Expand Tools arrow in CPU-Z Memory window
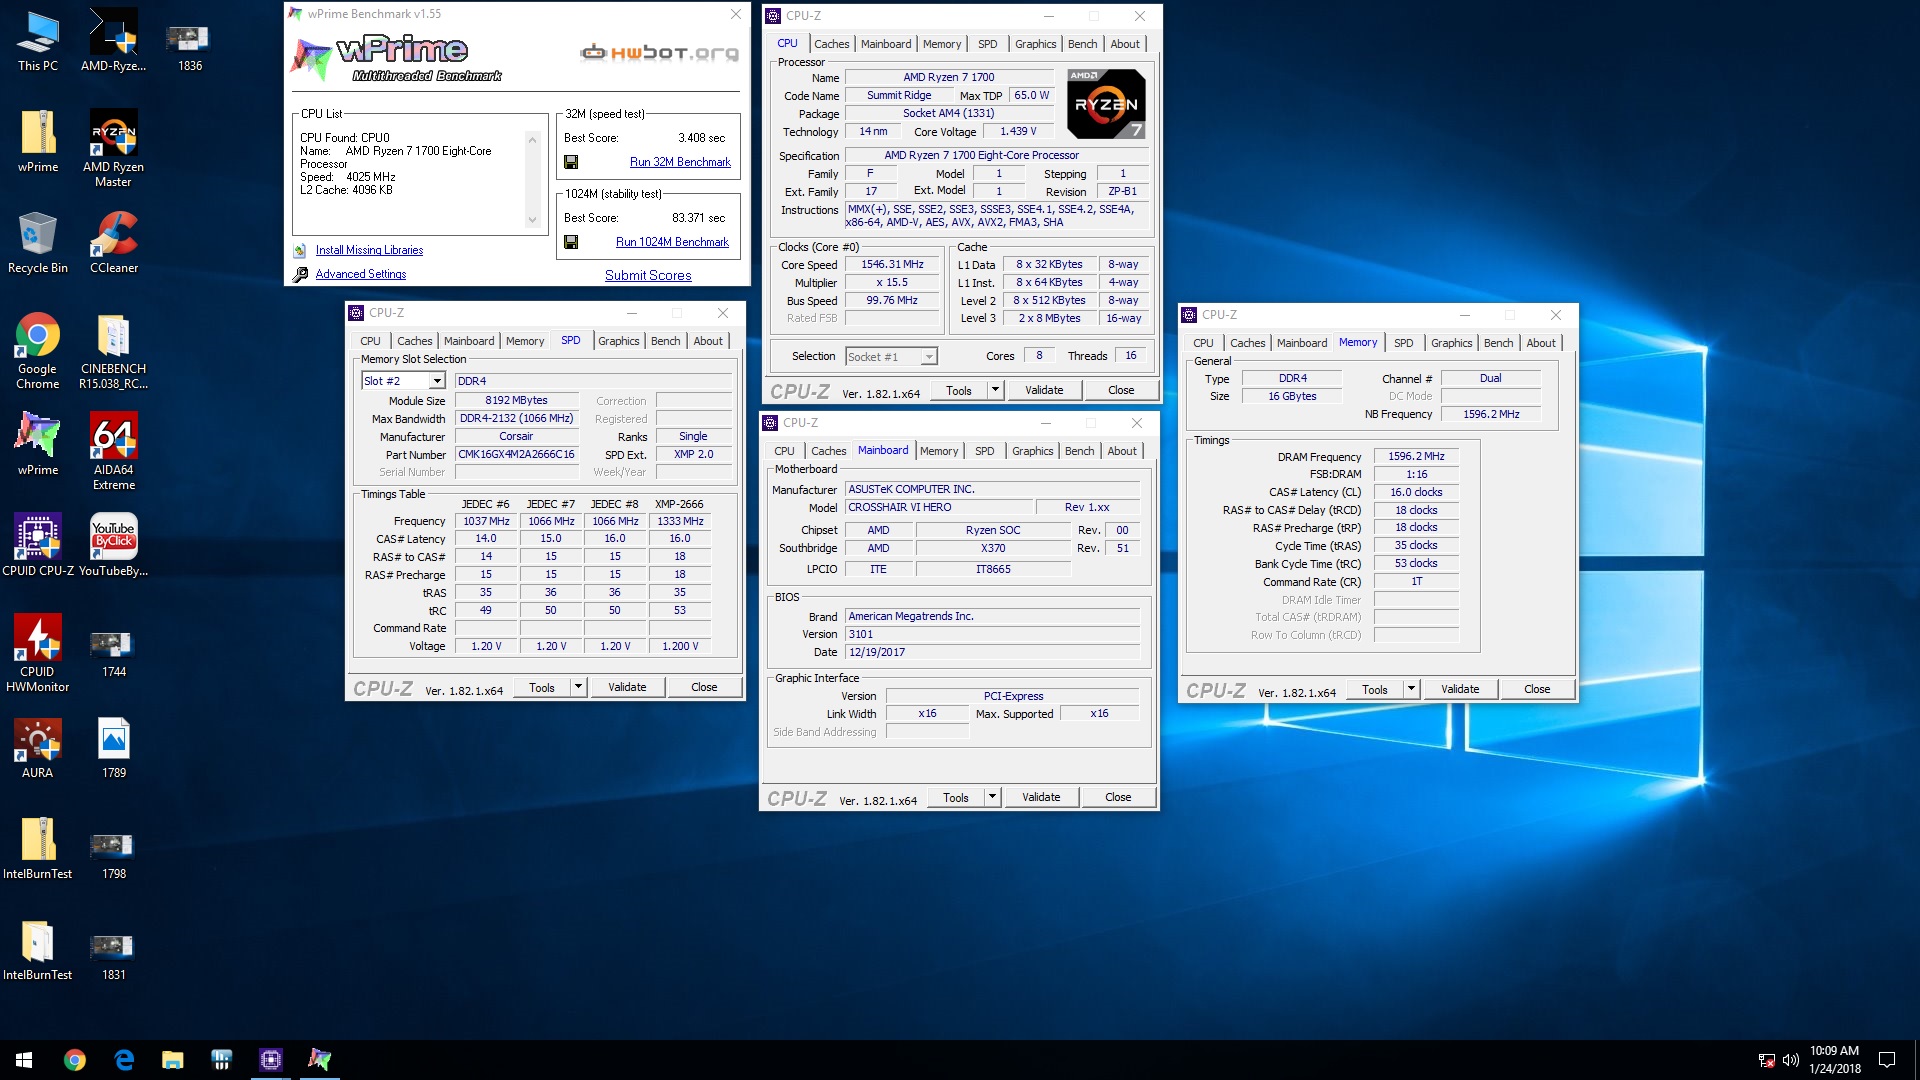The height and width of the screenshot is (1080, 1920). click(1410, 689)
